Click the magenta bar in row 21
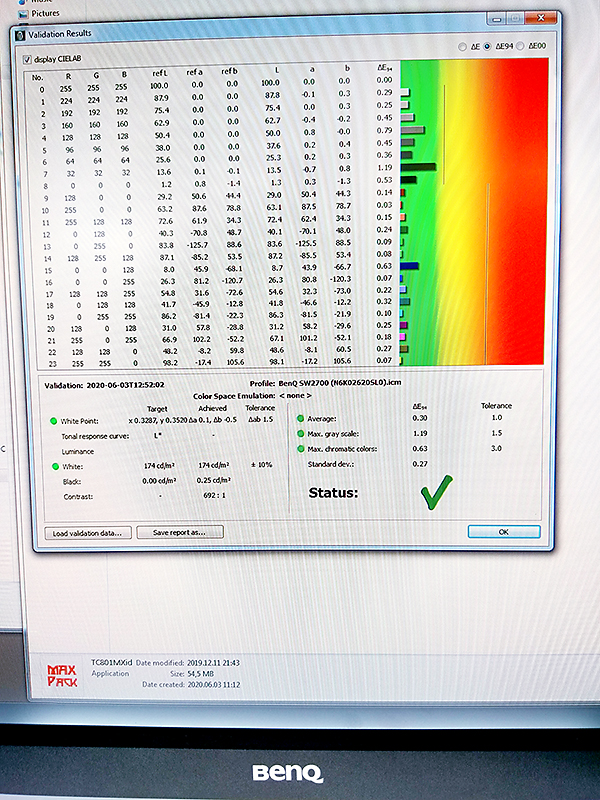600x800 pixels. tap(403, 337)
